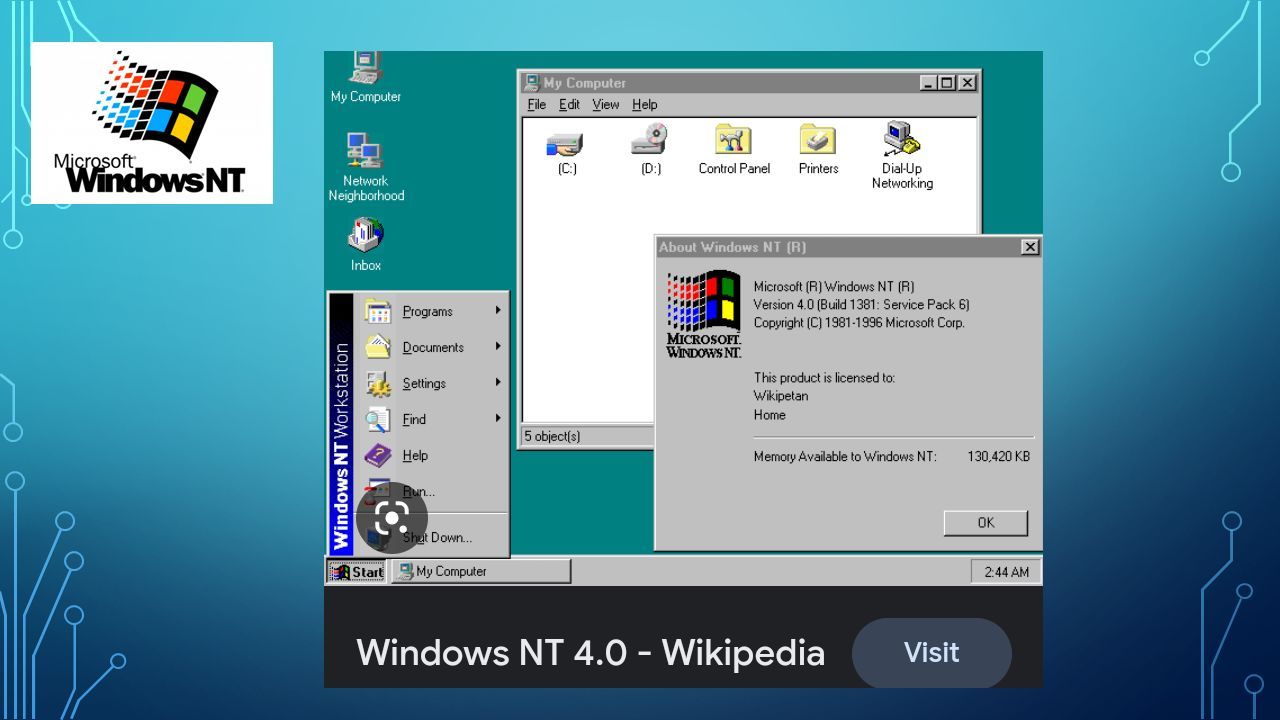Open the My Computer desktop icon
This screenshot has width=1280, height=720.
366,78
